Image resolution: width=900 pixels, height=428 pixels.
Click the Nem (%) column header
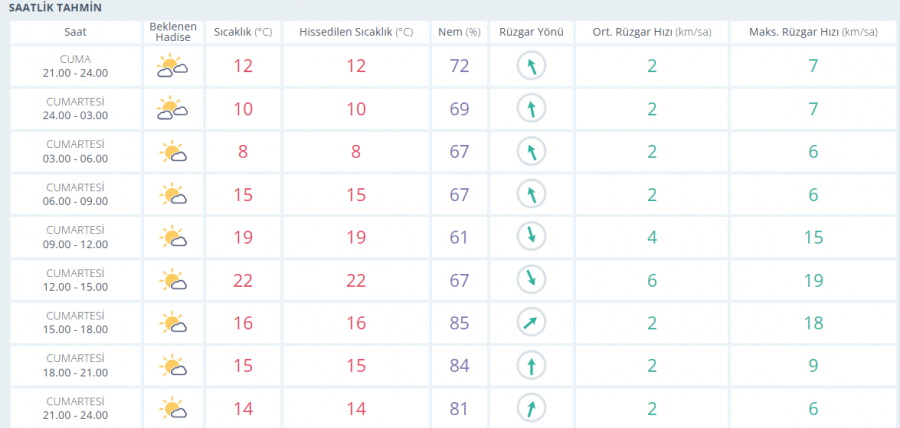click(x=459, y=32)
